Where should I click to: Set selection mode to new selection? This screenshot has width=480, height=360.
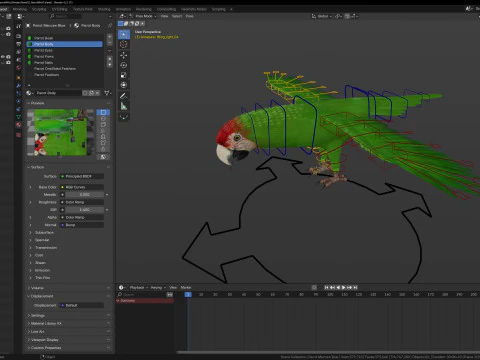121,24
